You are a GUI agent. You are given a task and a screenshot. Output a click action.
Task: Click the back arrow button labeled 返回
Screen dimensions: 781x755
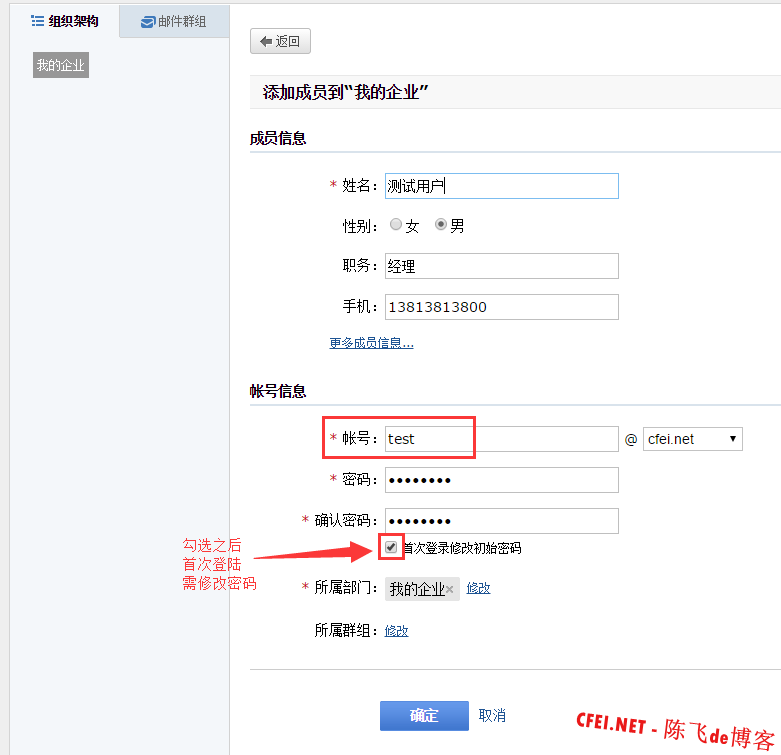click(280, 41)
